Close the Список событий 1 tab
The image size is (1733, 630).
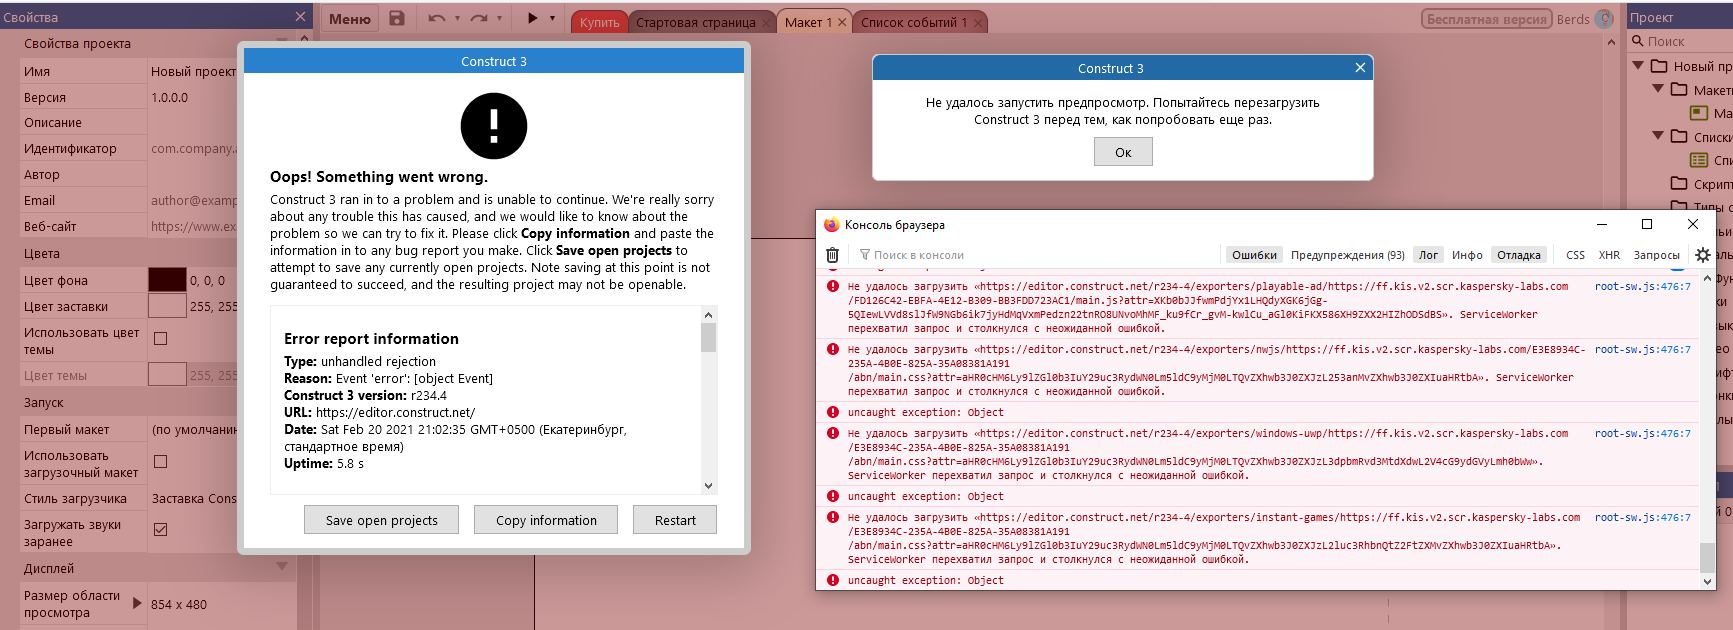pyautogui.click(x=978, y=22)
